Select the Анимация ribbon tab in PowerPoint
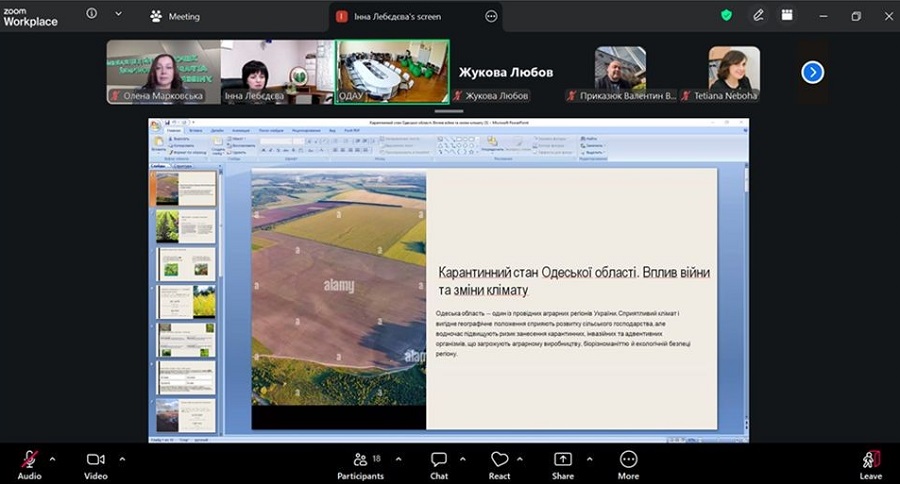The height and width of the screenshot is (484, 900). [240, 130]
